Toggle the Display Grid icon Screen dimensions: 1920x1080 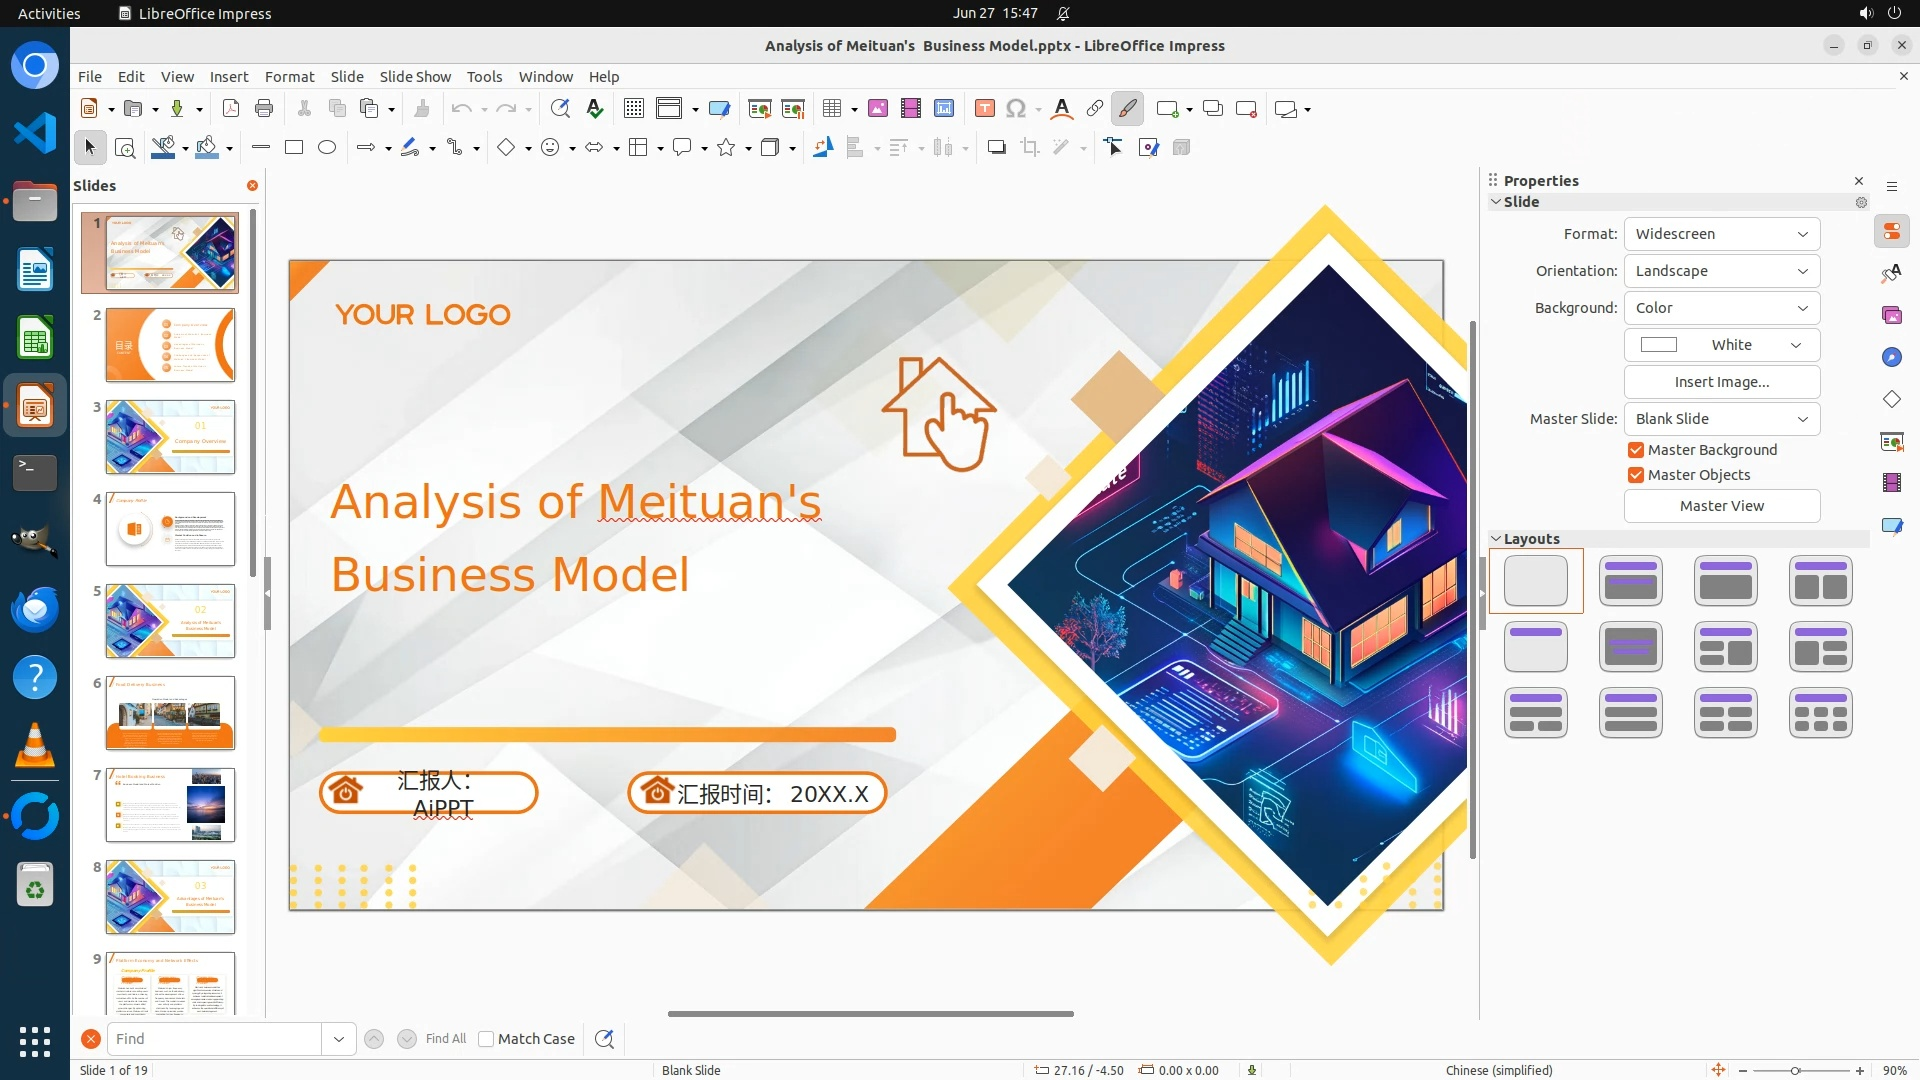pos(633,109)
